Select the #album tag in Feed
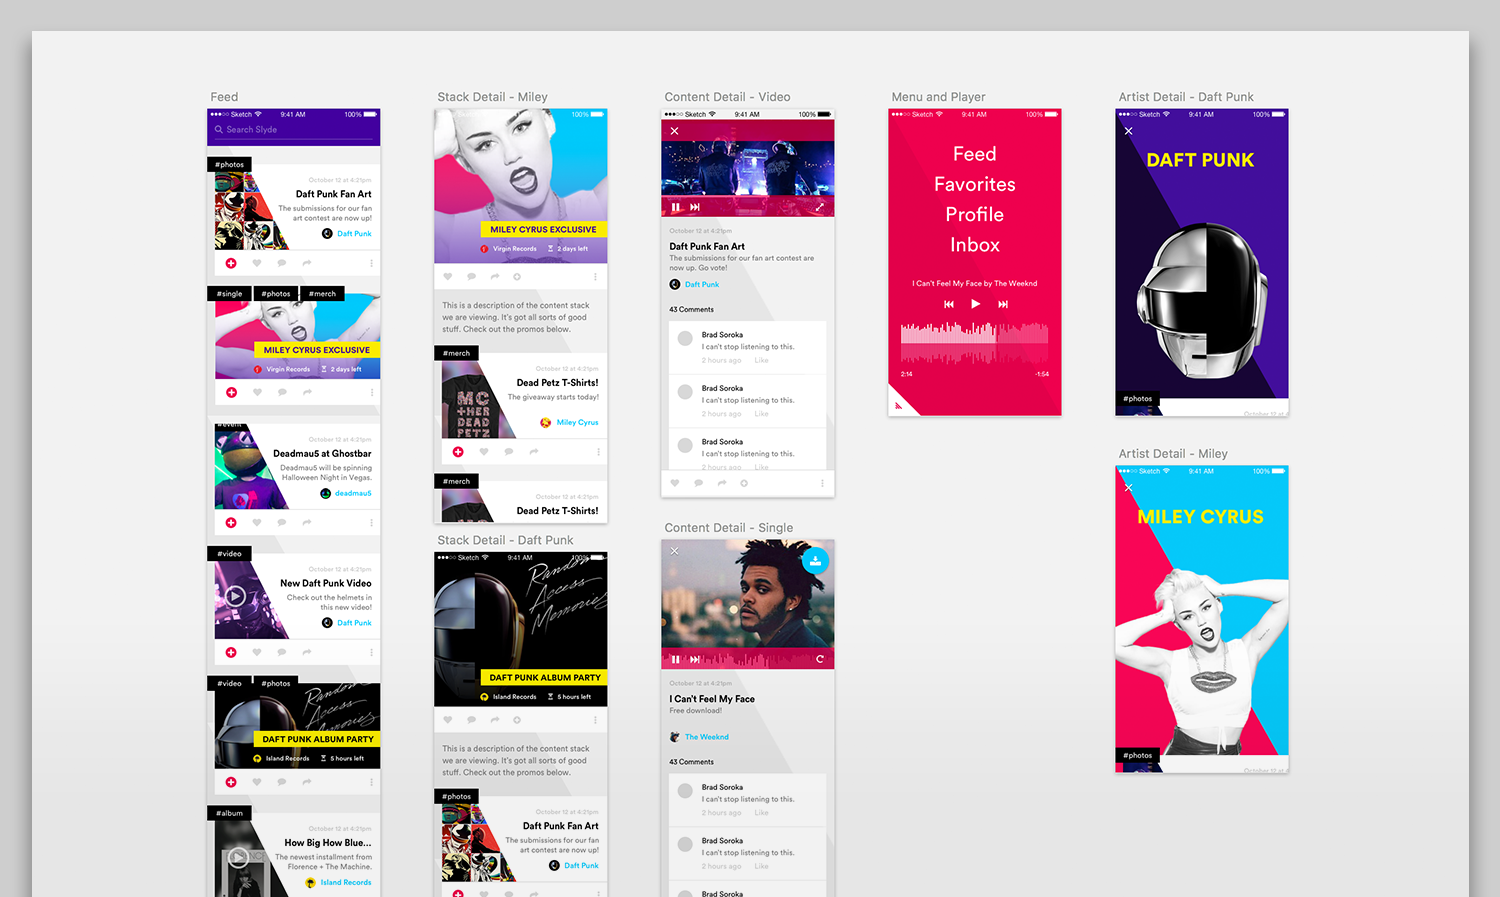1500x897 pixels. pyautogui.click(x=229, y=813)
